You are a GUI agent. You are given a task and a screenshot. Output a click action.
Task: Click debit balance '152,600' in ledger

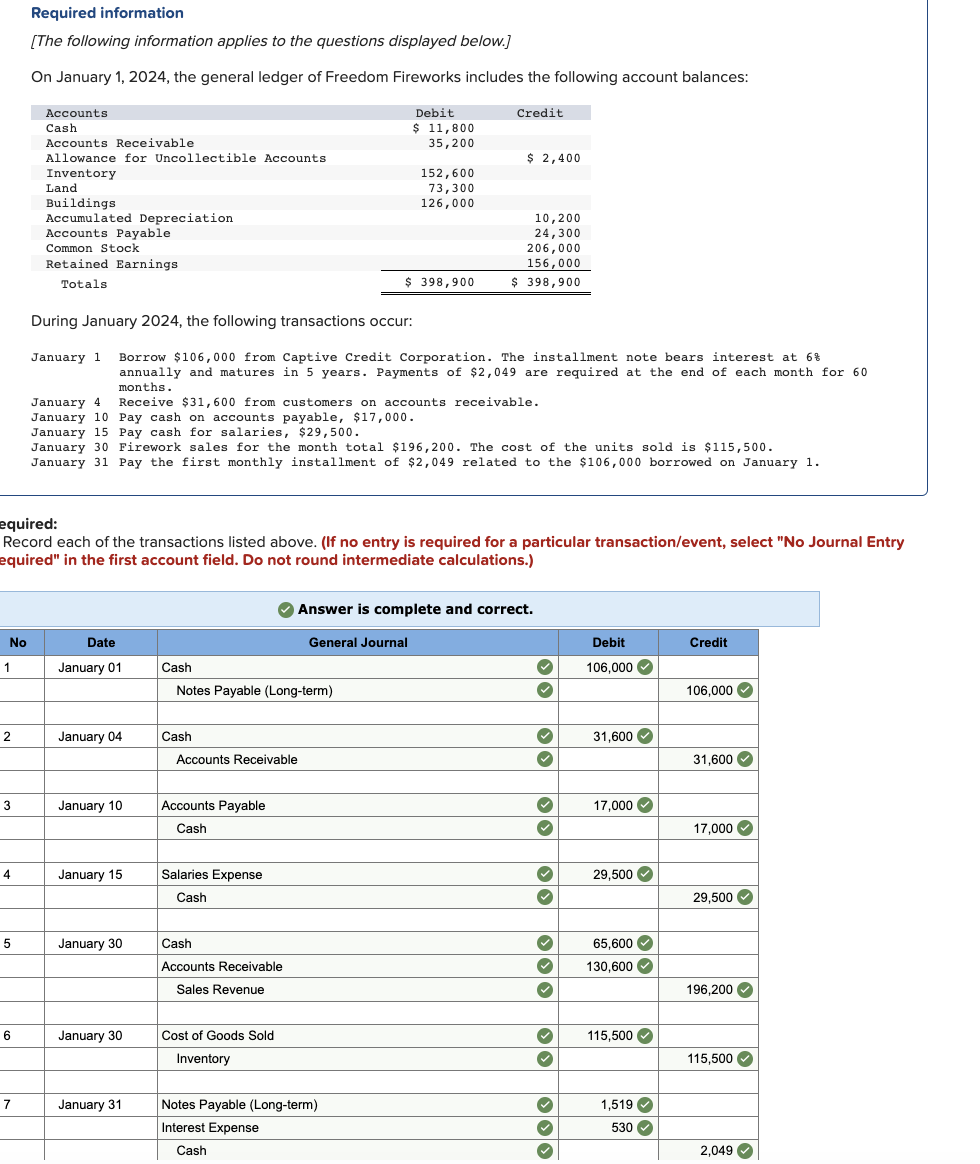point(448,173)
